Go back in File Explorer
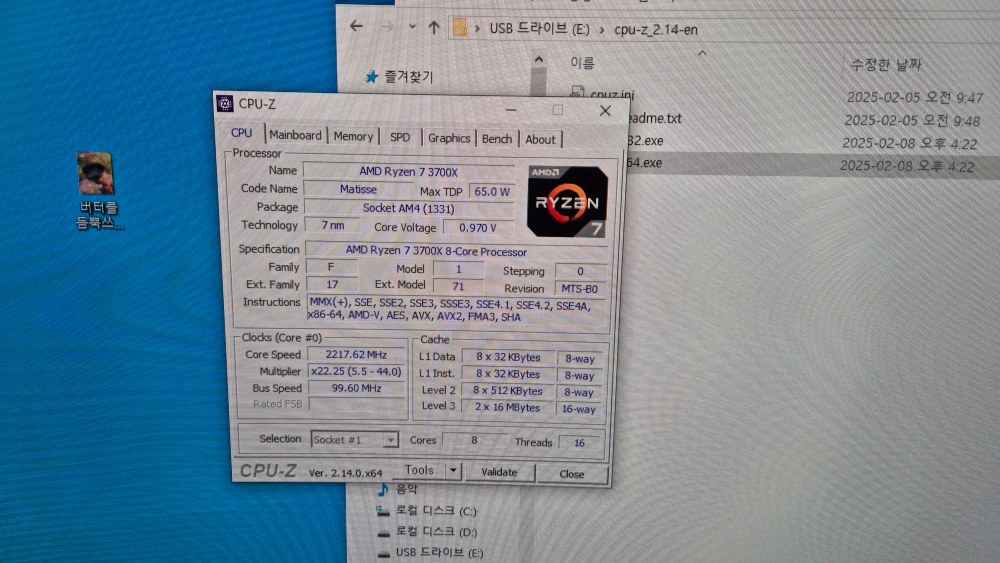The height and width of the screenshot is (563, 1000). (356, 26)
